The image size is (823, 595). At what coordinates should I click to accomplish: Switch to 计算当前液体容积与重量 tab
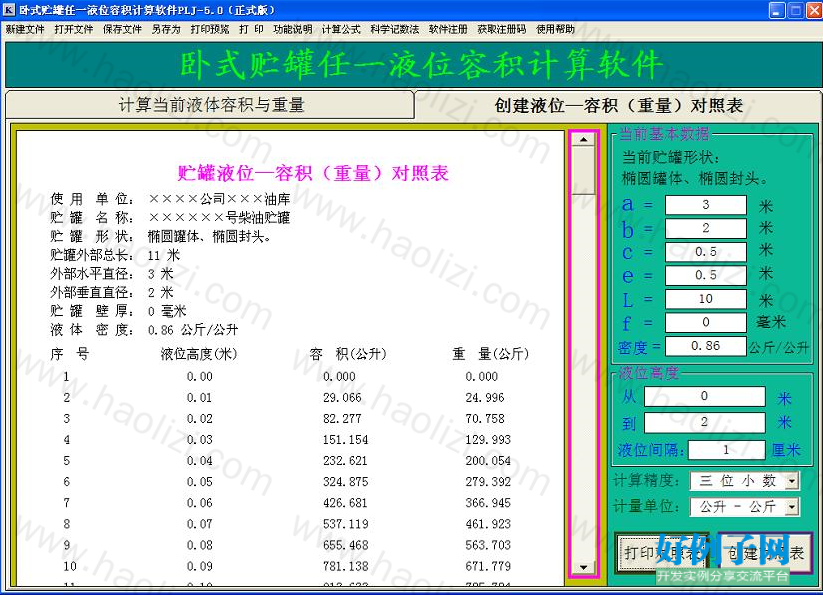click(x=210, y=105)
